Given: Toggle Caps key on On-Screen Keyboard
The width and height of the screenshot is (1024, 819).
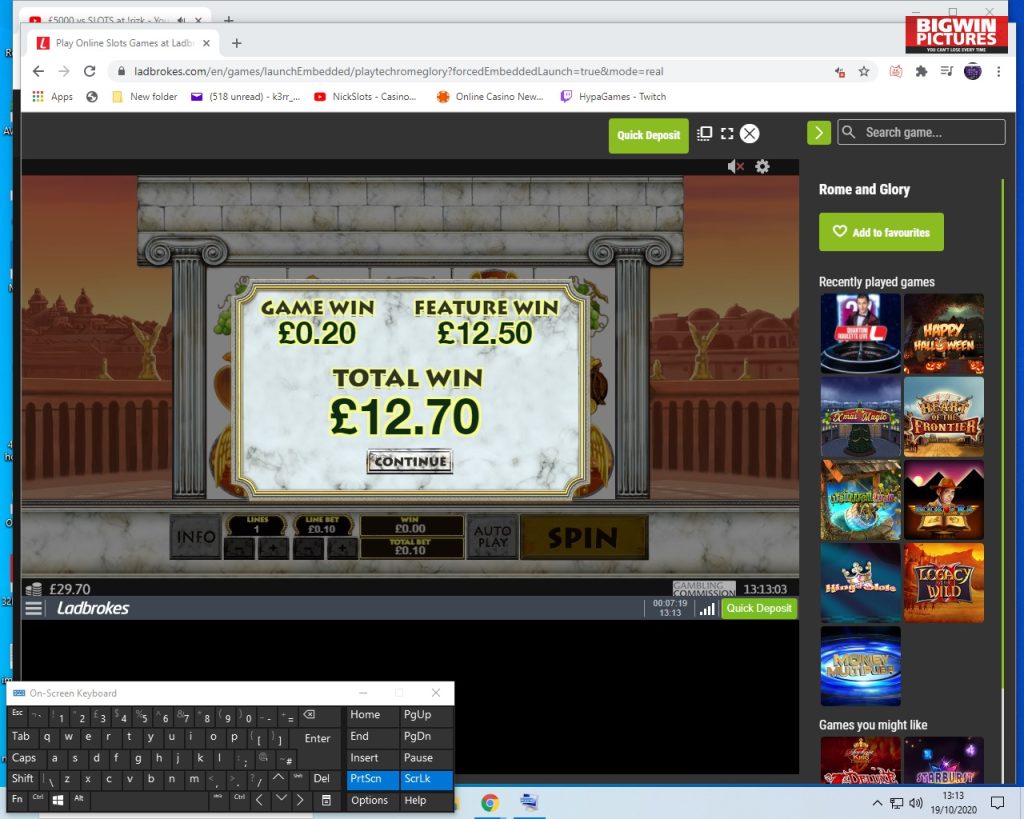Looking at the screenshot, I should (24, 758).
